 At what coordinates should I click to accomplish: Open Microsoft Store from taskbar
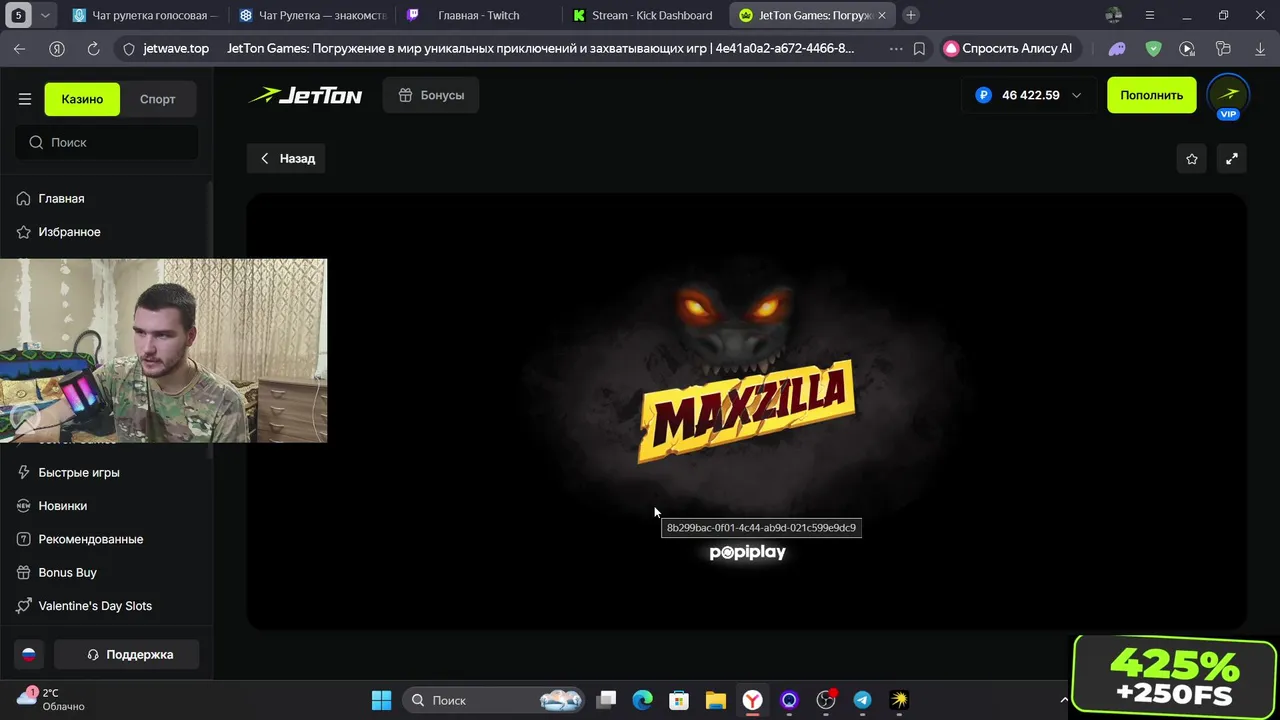tap(679, 700)
